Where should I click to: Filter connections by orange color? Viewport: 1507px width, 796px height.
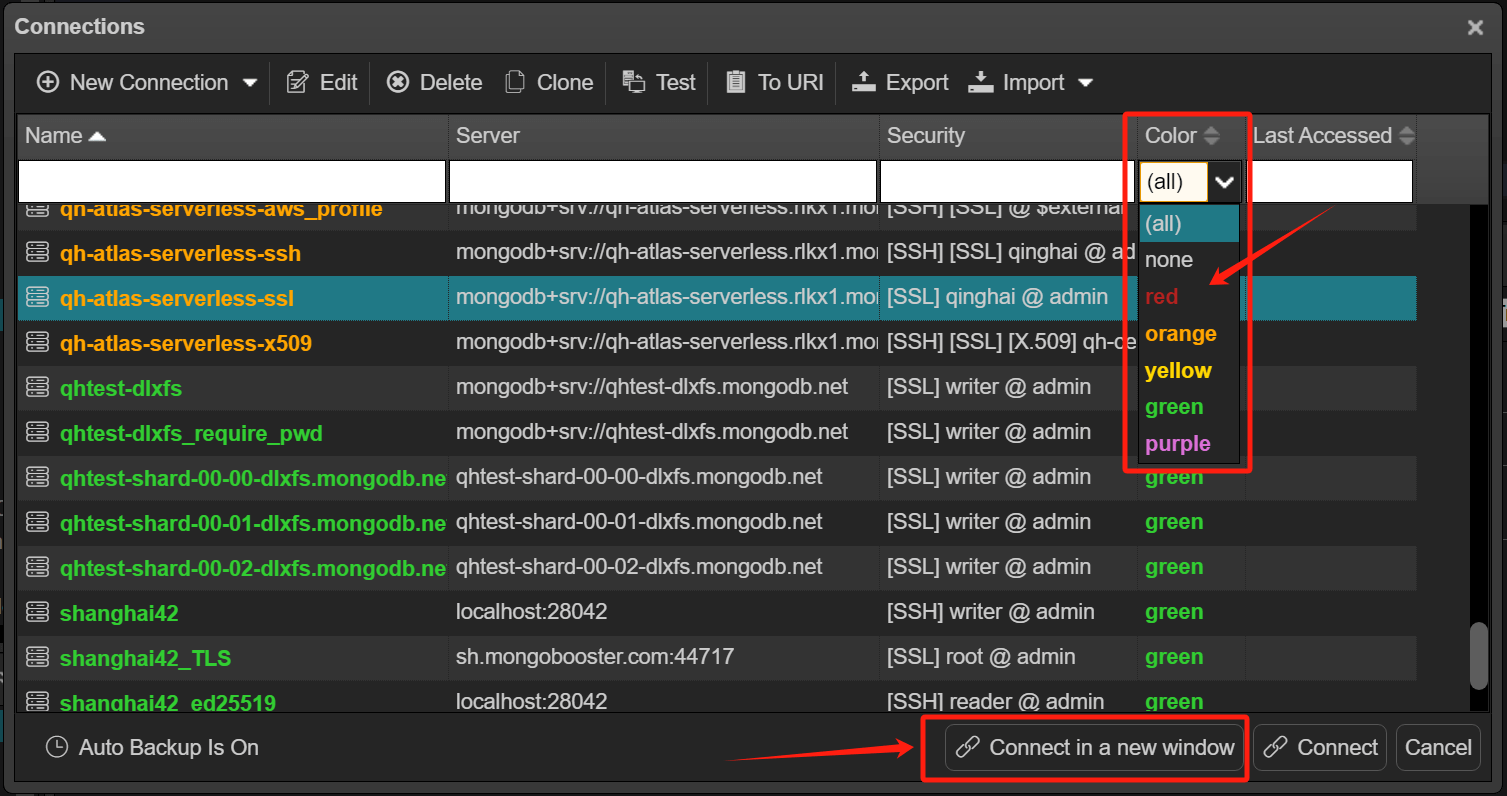pyautogui.click(x=1189, y=334)
